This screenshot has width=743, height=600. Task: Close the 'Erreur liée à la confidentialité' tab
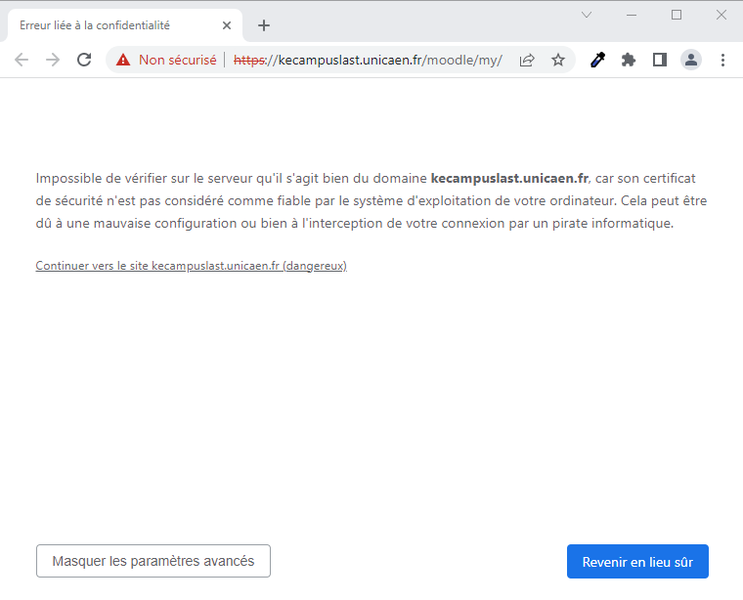(227, 25)
